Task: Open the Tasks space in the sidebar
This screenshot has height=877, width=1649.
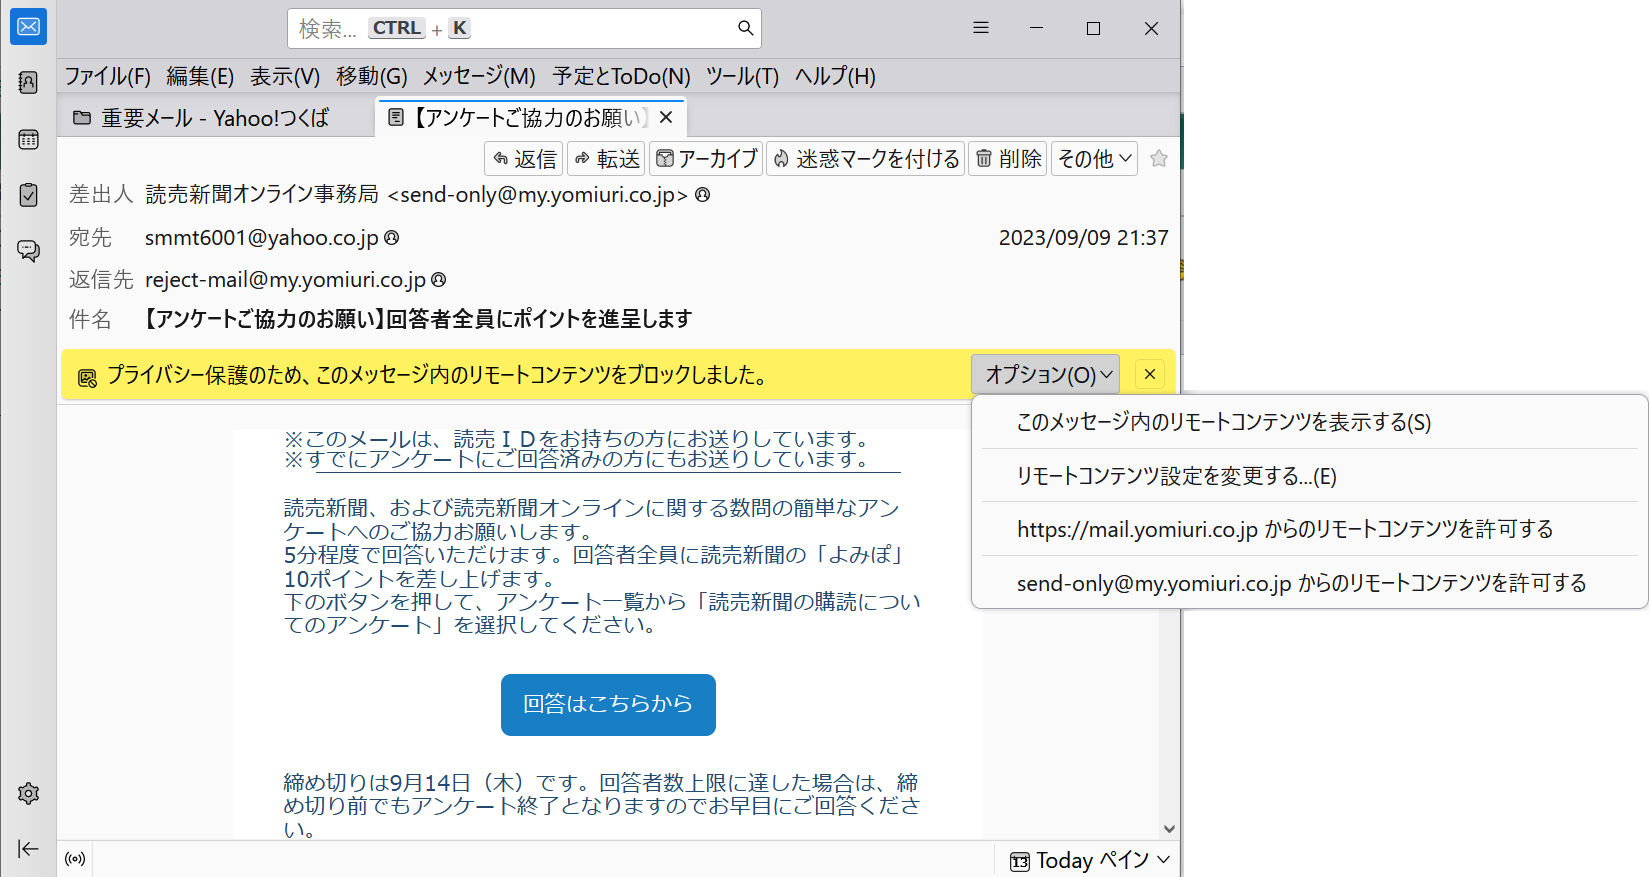Action: [x=28, y=194]
